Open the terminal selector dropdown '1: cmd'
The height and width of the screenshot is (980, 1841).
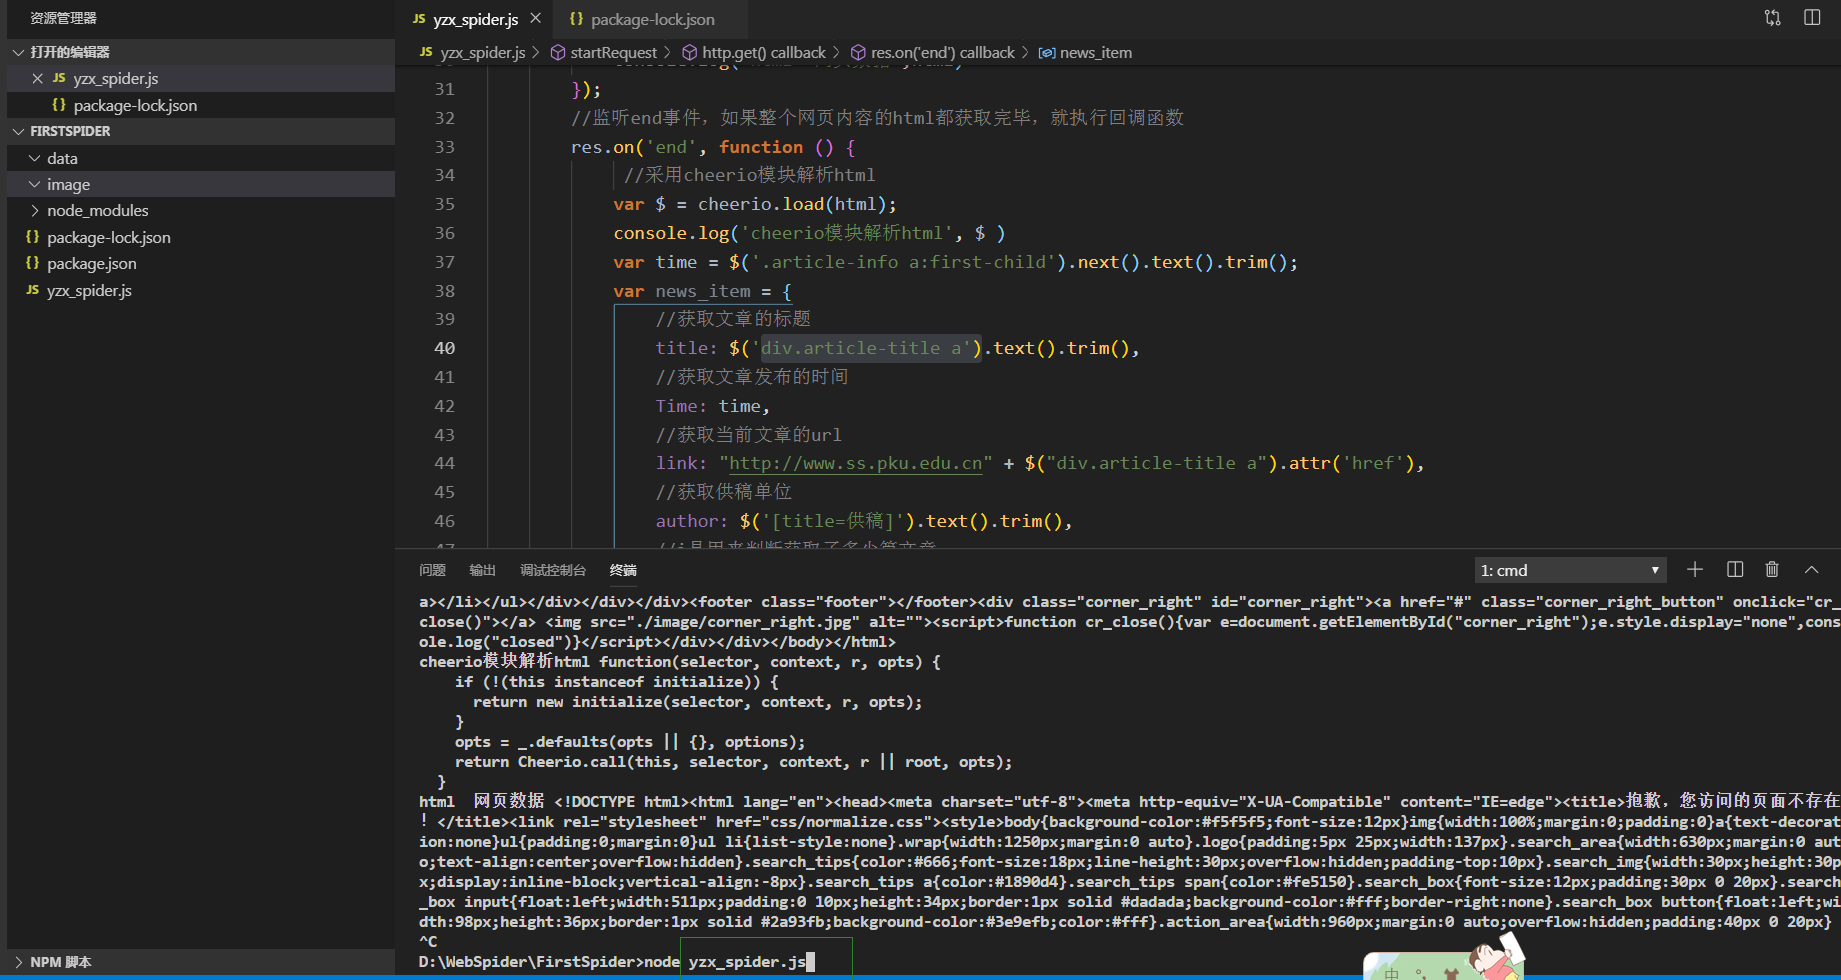point(1569,570)
